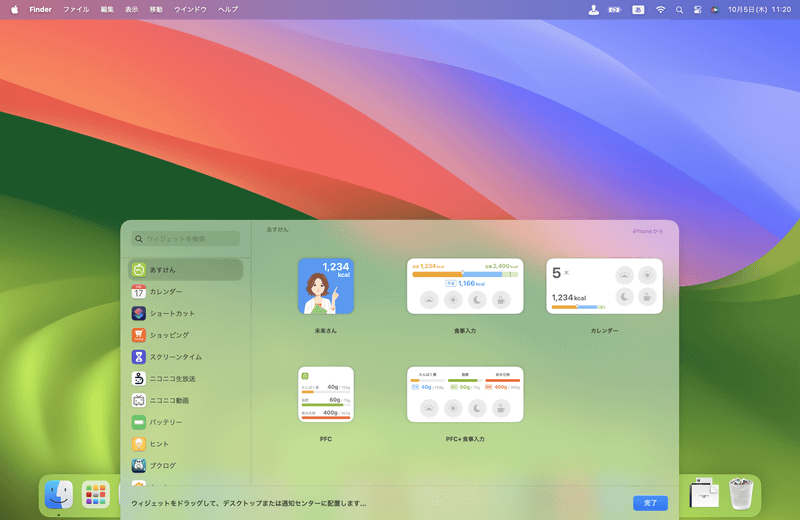
Task: Select ニコニコ動画 in sidebar
Action: [x=185, y=401]
